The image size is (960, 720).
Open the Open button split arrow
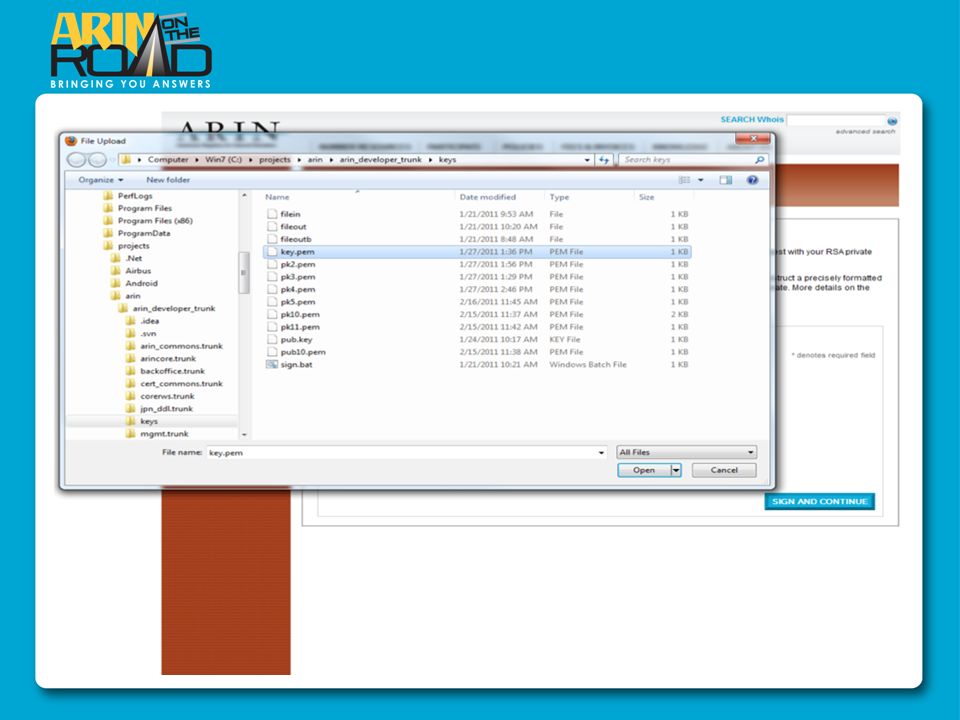point(676,470)
